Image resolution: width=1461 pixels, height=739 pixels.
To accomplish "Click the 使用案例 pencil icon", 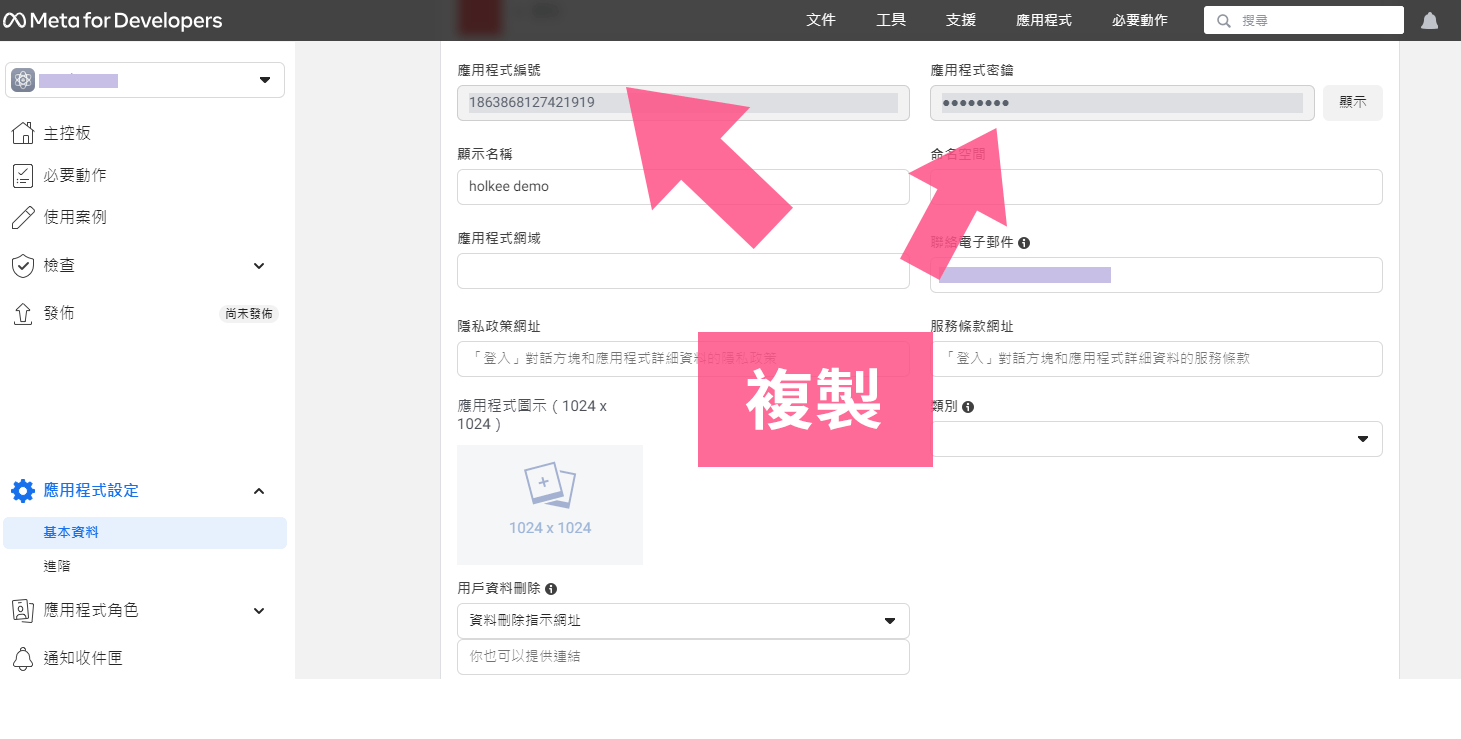I will (x=23, y=217).
